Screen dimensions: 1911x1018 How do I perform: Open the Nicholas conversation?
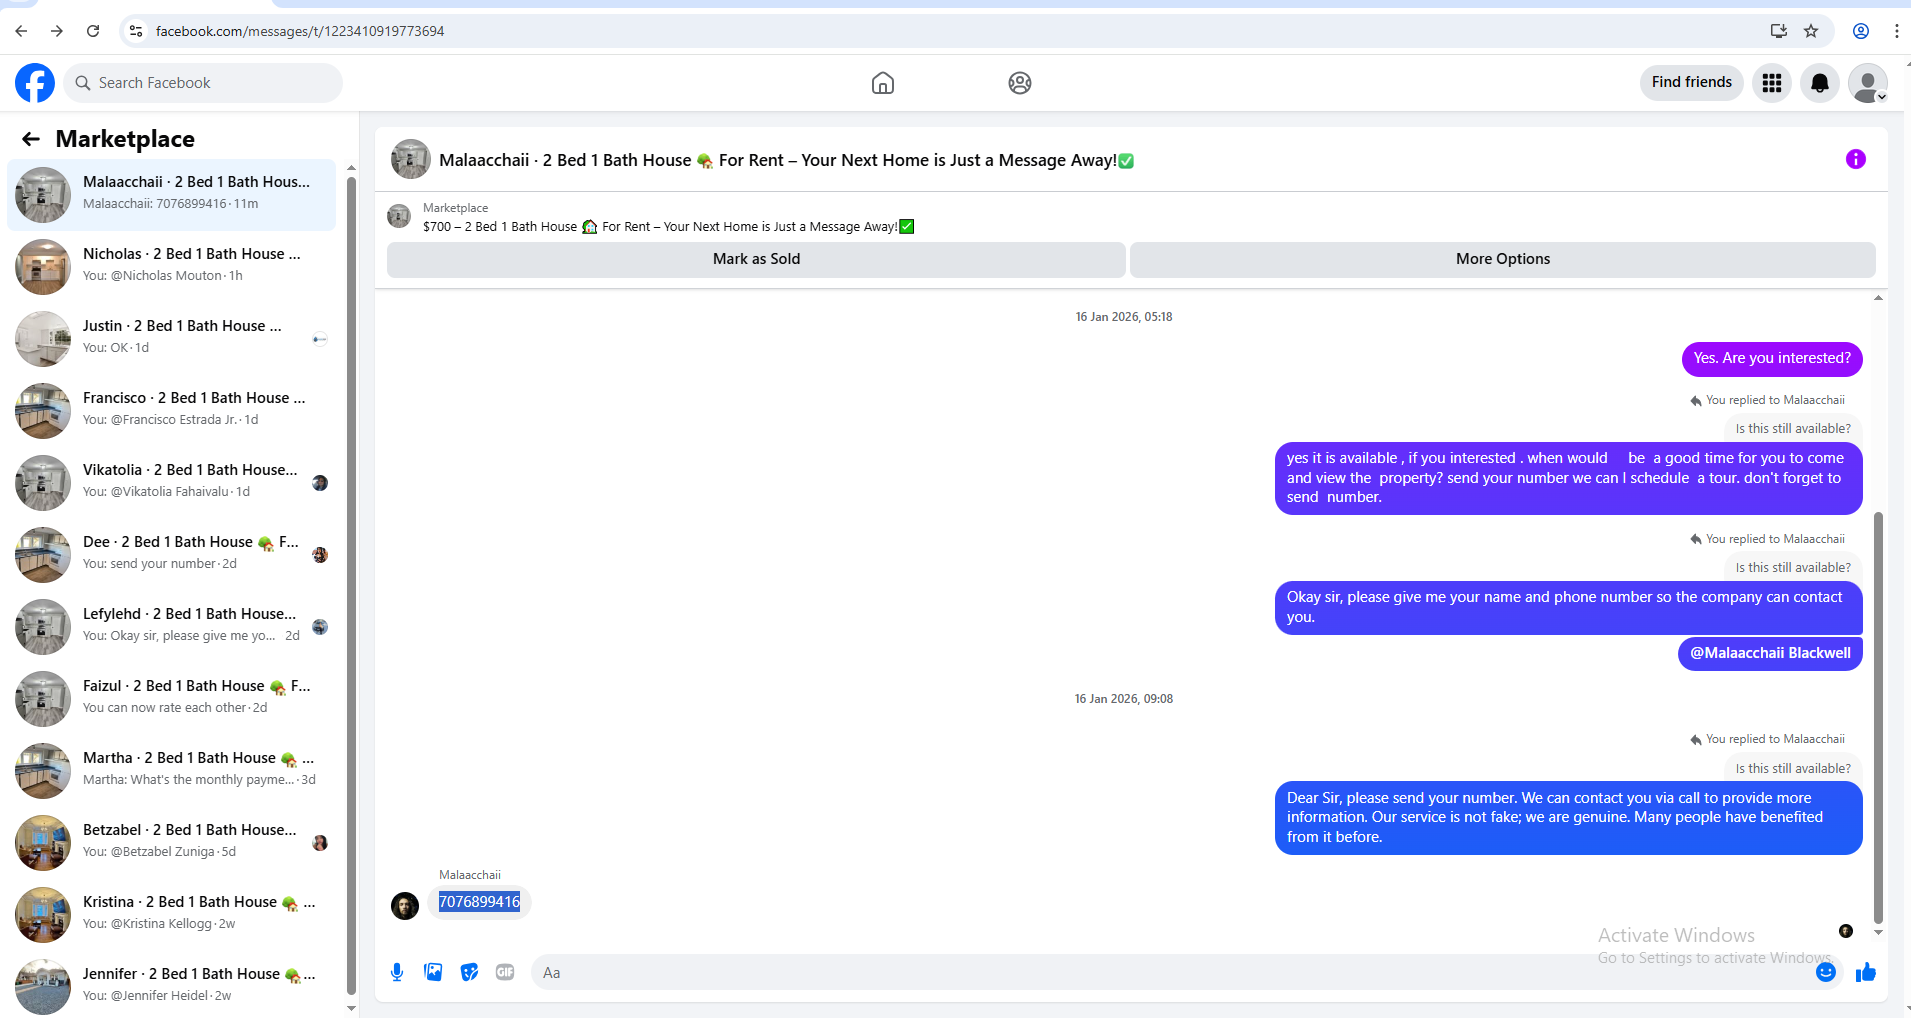(x=172, y=267)
